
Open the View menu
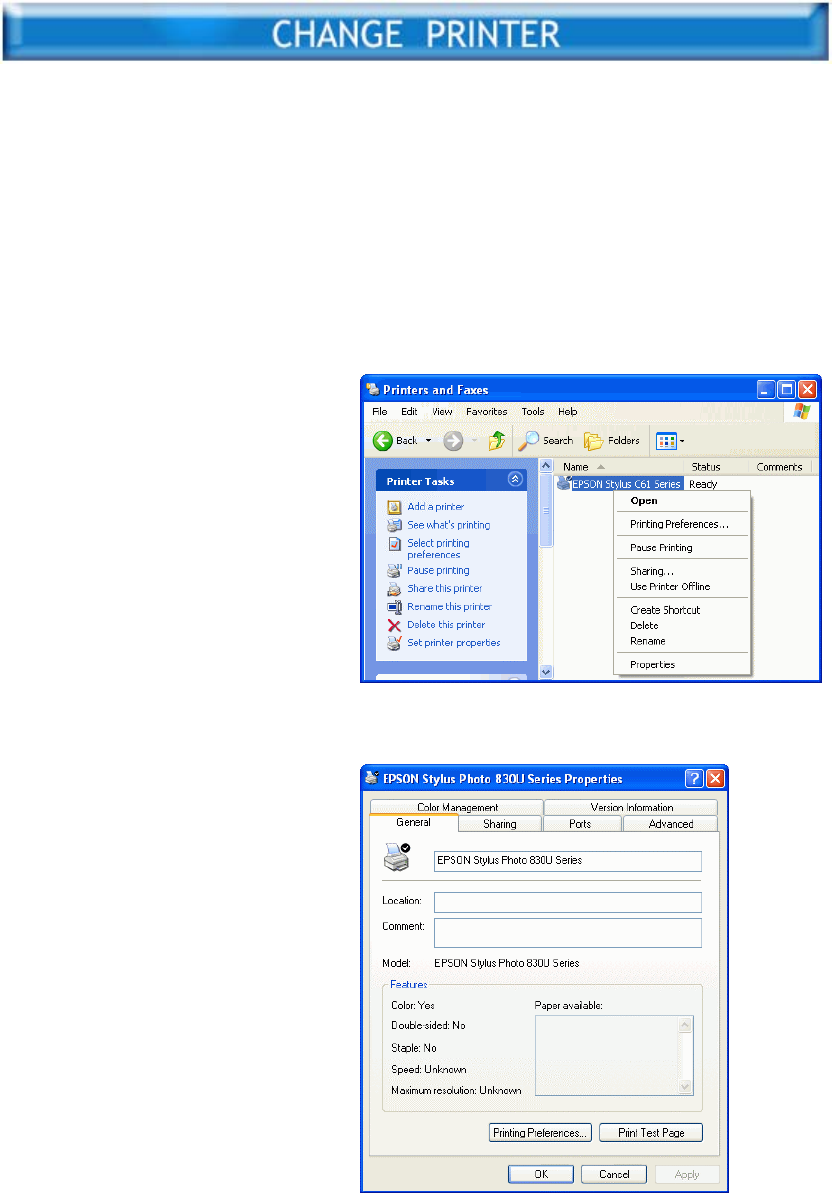pos(442,412)
